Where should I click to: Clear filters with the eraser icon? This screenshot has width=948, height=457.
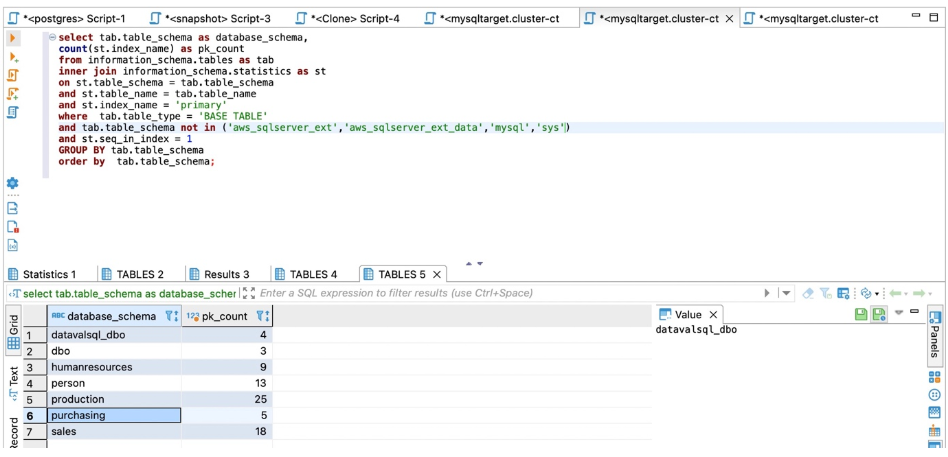(x=808, y=293)
